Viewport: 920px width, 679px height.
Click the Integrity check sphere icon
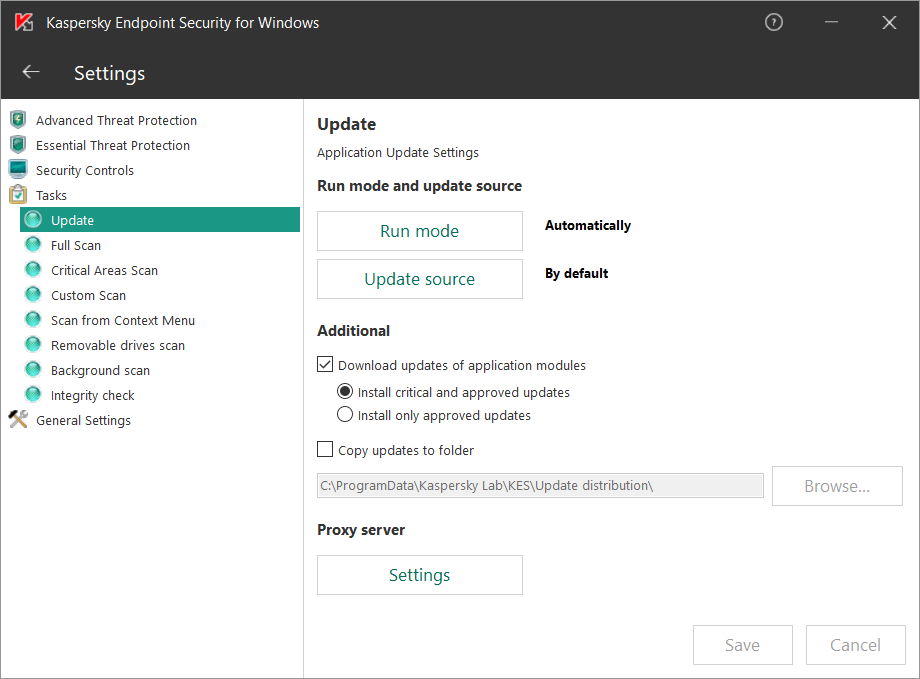click(x=33, y=395)
